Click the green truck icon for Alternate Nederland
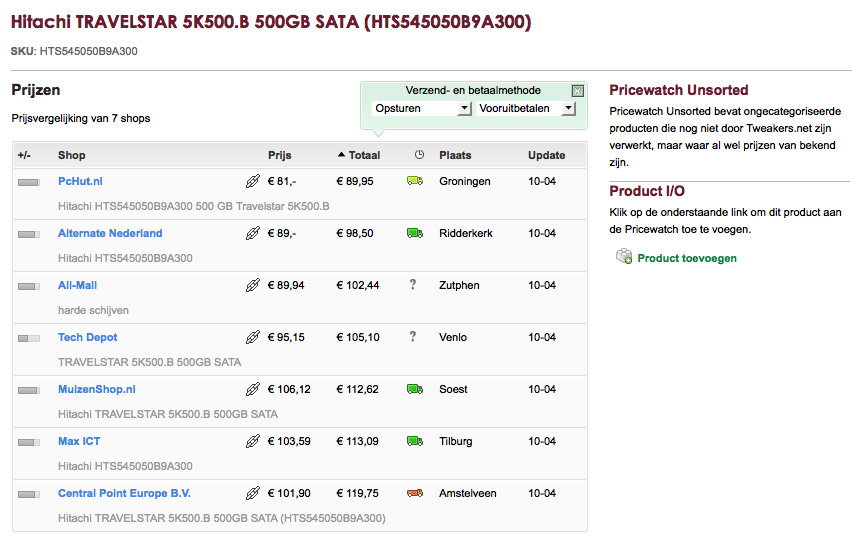The width and height of the screenshot is (866, 545). (415, 233)
